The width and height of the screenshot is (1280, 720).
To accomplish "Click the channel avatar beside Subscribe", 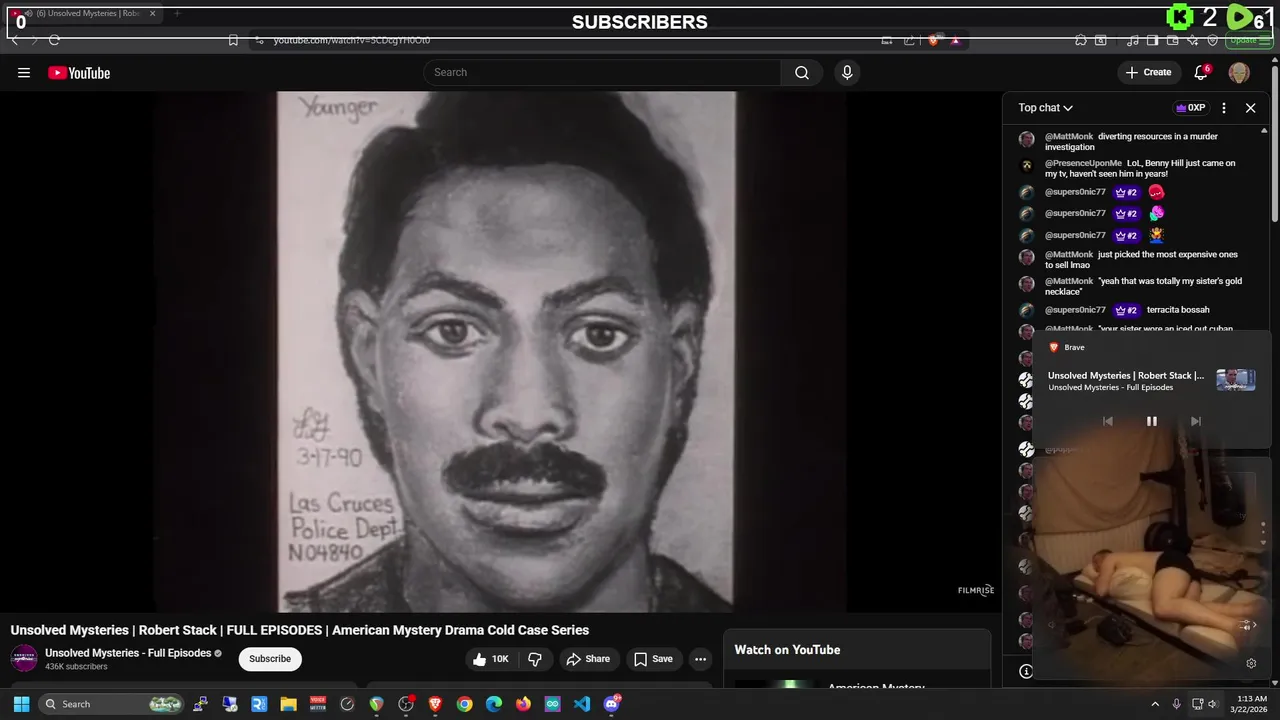I will pos(24,658).
